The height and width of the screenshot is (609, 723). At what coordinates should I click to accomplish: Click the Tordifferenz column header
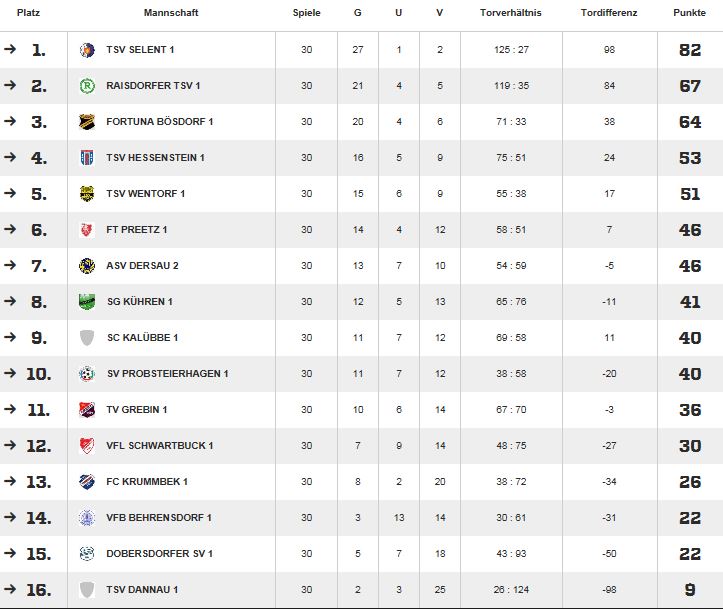click(x=609, y=12)
